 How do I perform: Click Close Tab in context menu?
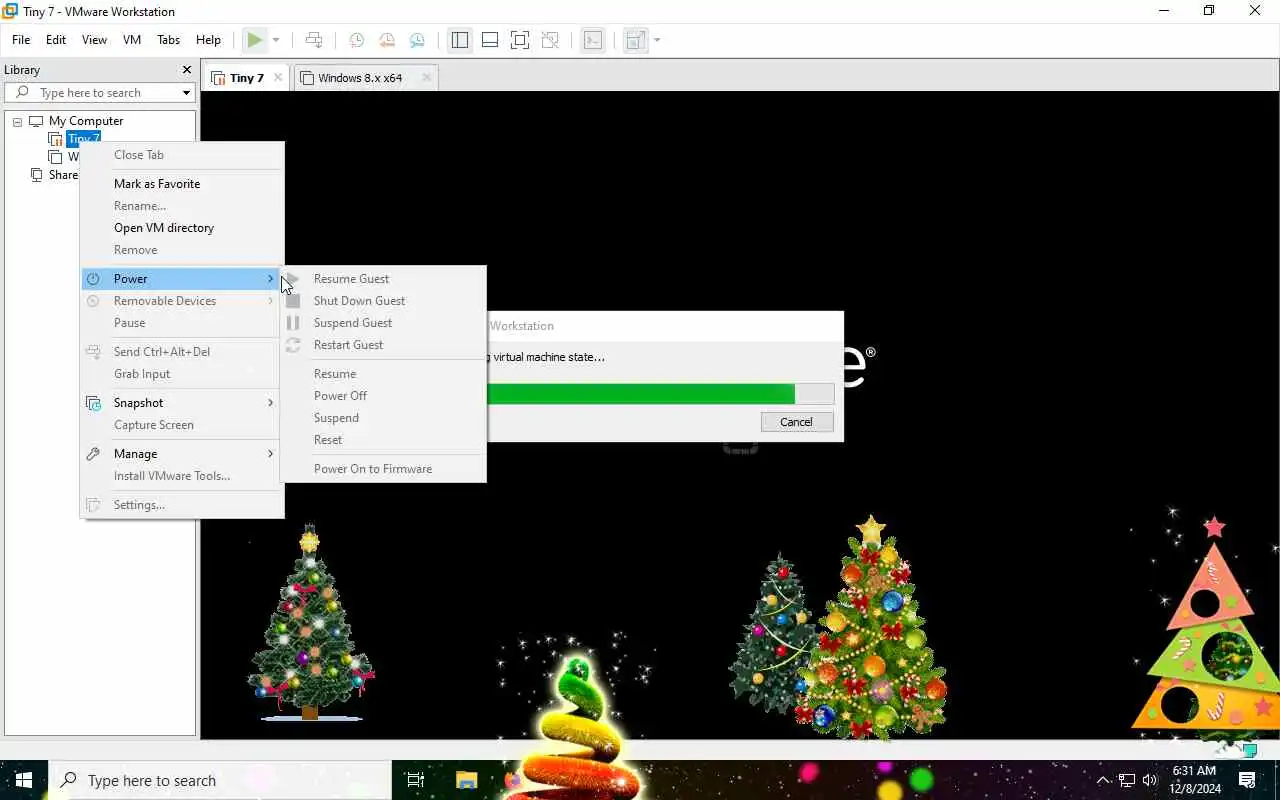139,155
